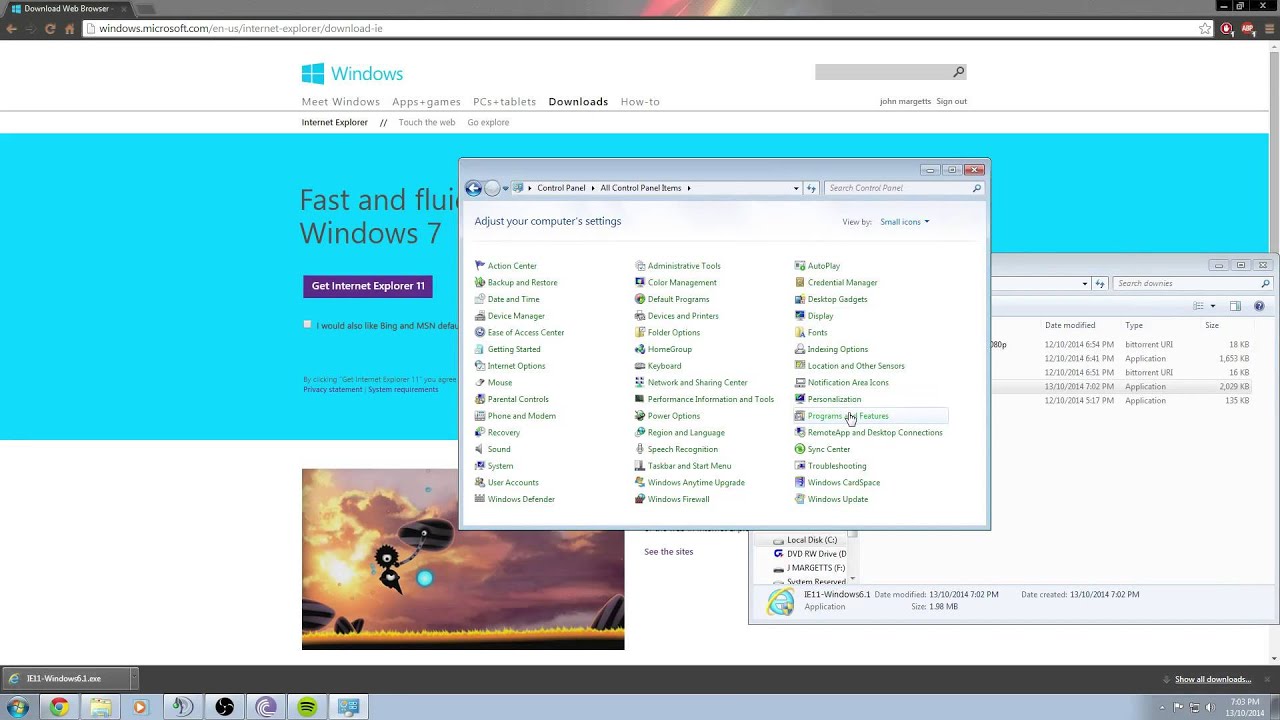This screenshot has height=720, width=1280.
Task: Click the Windows Start orb
Action: (18, 707)
